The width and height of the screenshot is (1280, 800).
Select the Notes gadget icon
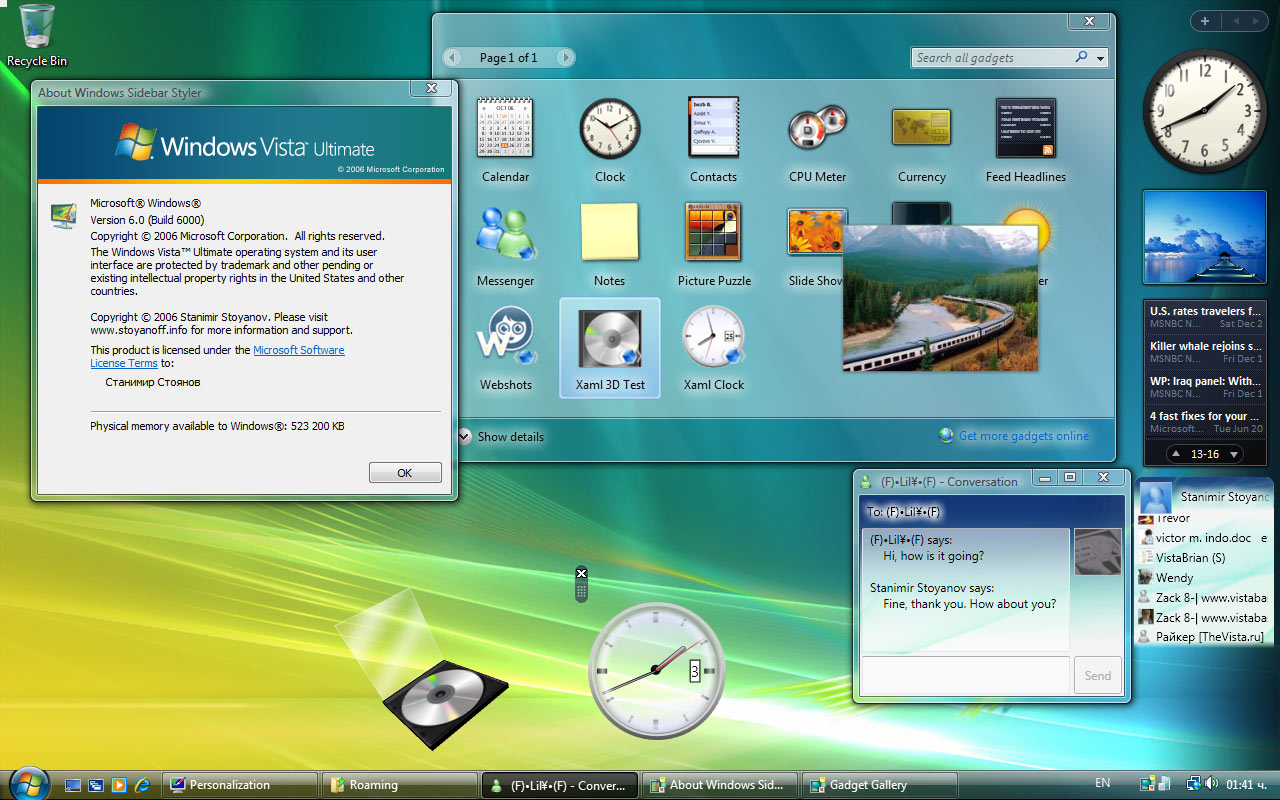[609, 232]
